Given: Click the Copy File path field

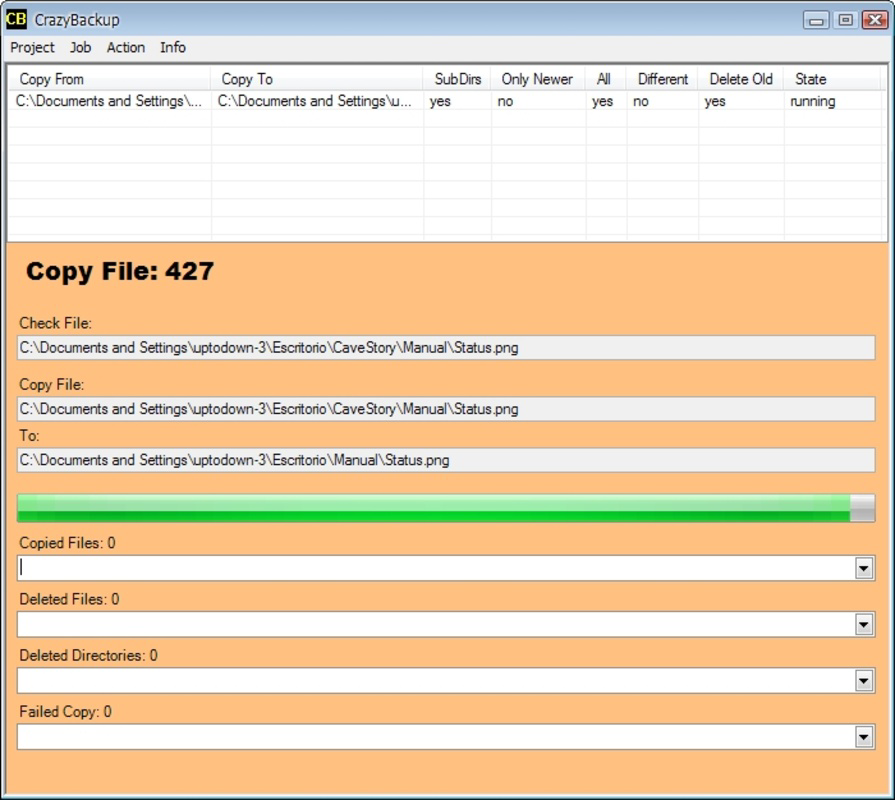Looking at the screenshot, I should (446, 409).
